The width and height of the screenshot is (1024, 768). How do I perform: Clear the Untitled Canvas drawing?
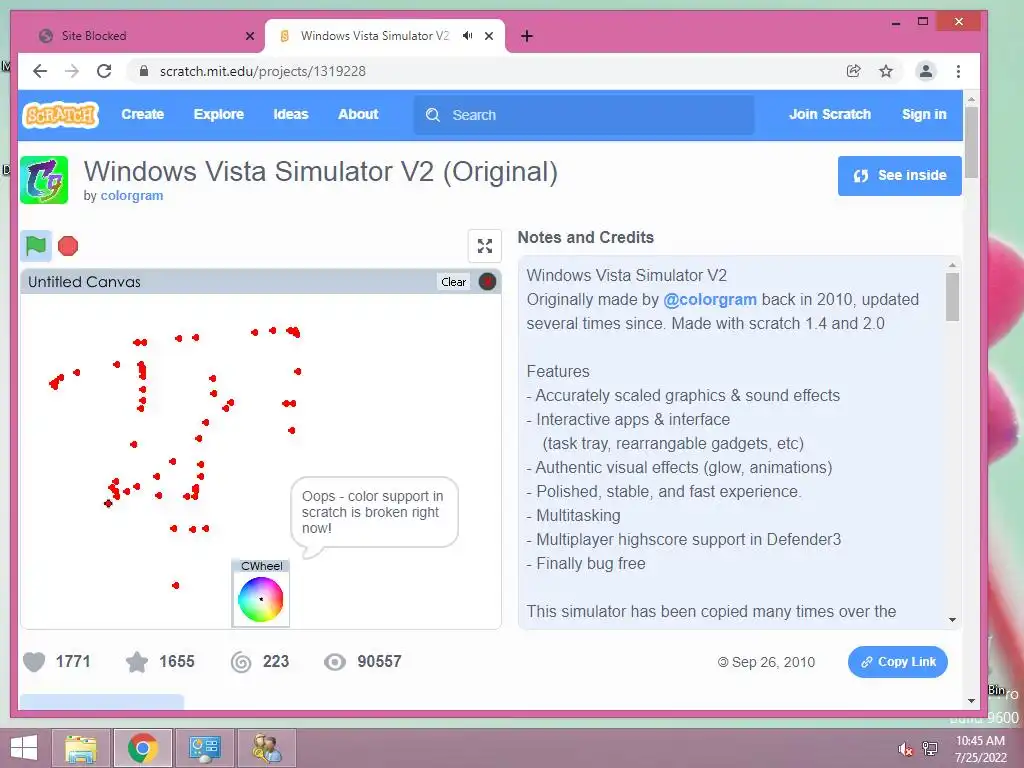coord(453,281)
